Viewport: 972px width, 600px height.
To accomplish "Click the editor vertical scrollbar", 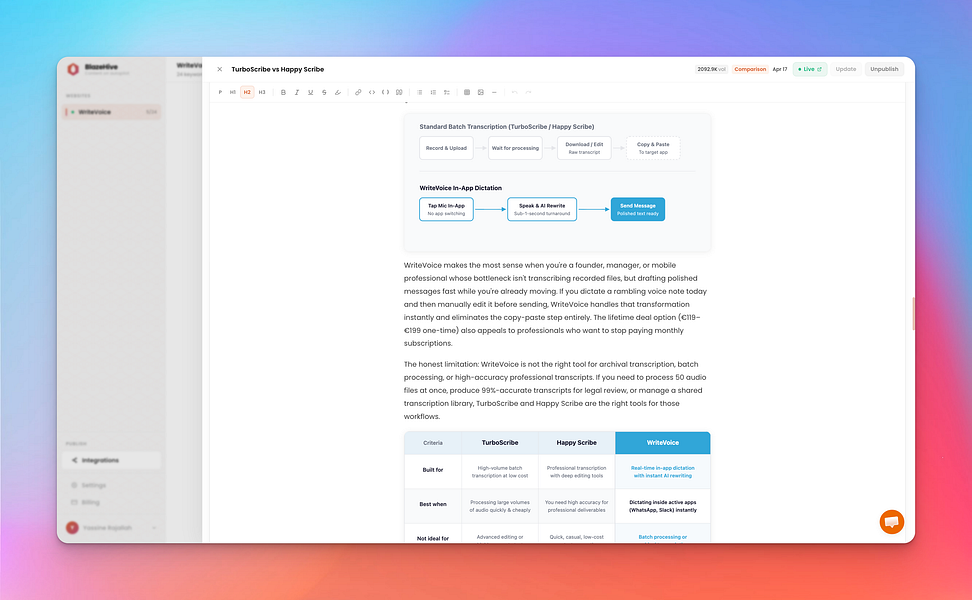I will tap(912, 314).
